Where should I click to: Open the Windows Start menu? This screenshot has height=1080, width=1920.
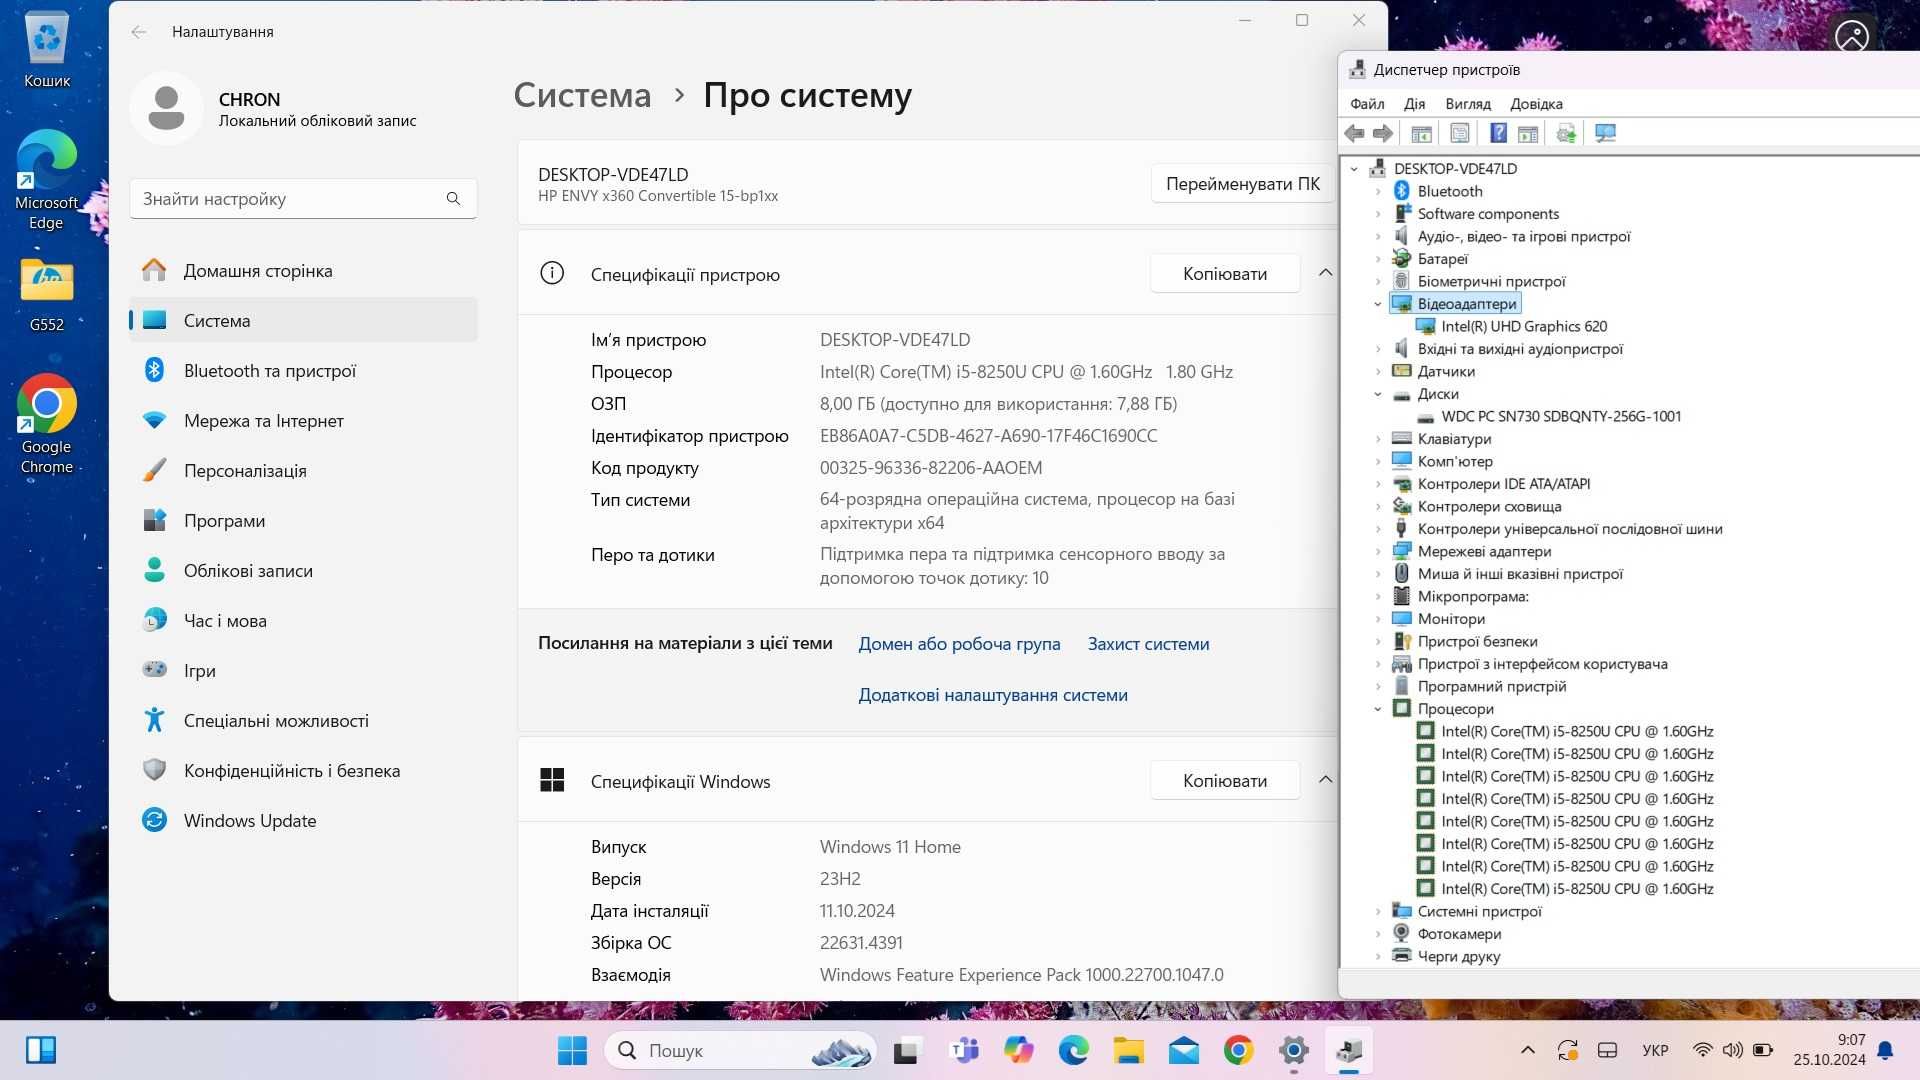572,1050
